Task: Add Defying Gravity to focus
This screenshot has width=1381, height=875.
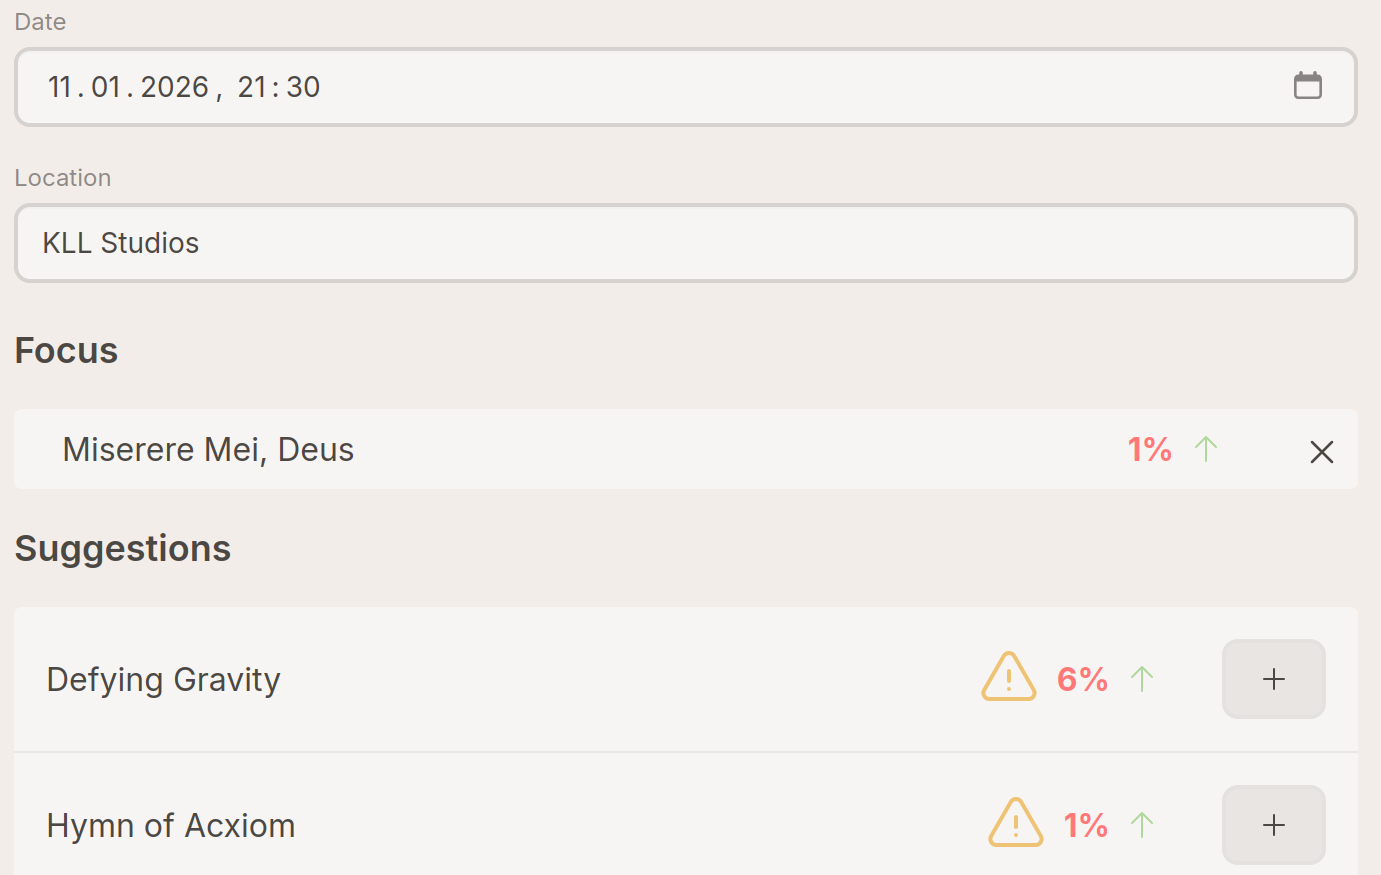Action: click(1273, 679)
